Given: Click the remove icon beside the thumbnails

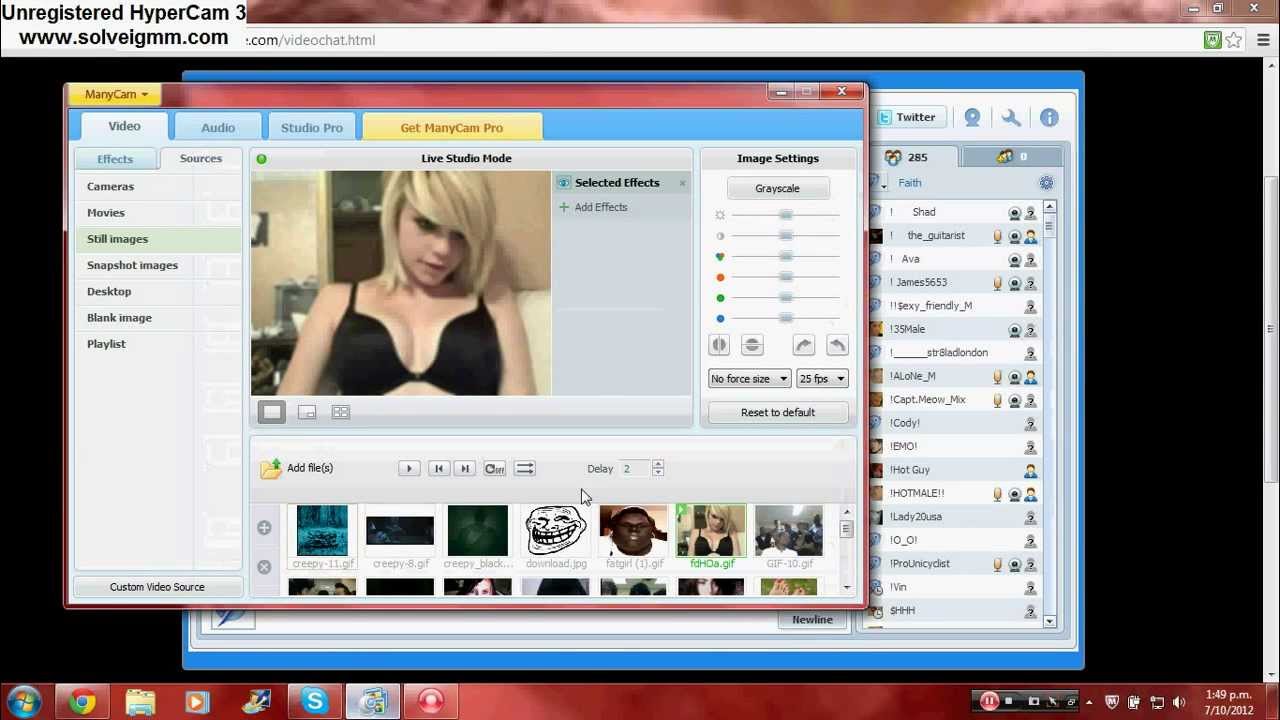Looking at the screenshot, I should tap(264, 567).
